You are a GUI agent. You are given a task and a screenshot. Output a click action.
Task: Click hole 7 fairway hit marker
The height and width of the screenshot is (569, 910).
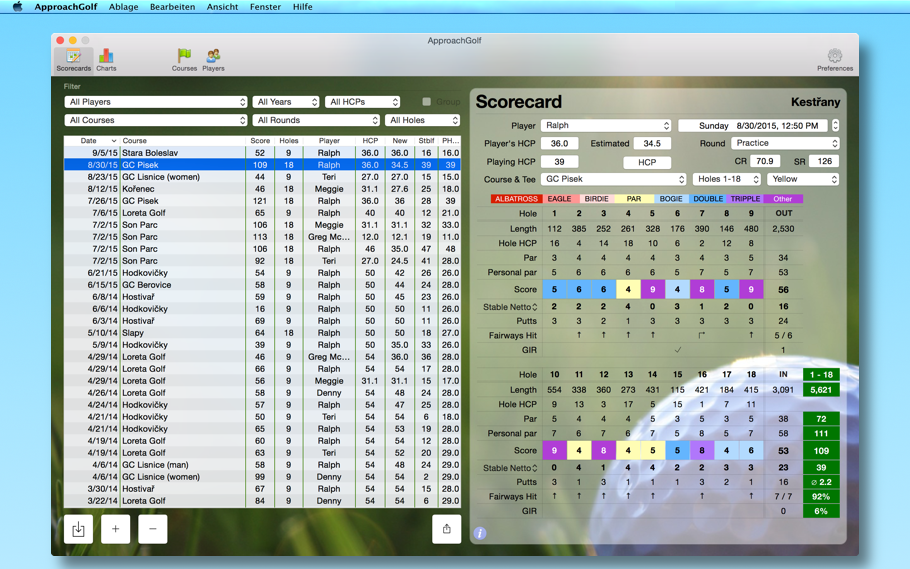[x=702, y=335]
